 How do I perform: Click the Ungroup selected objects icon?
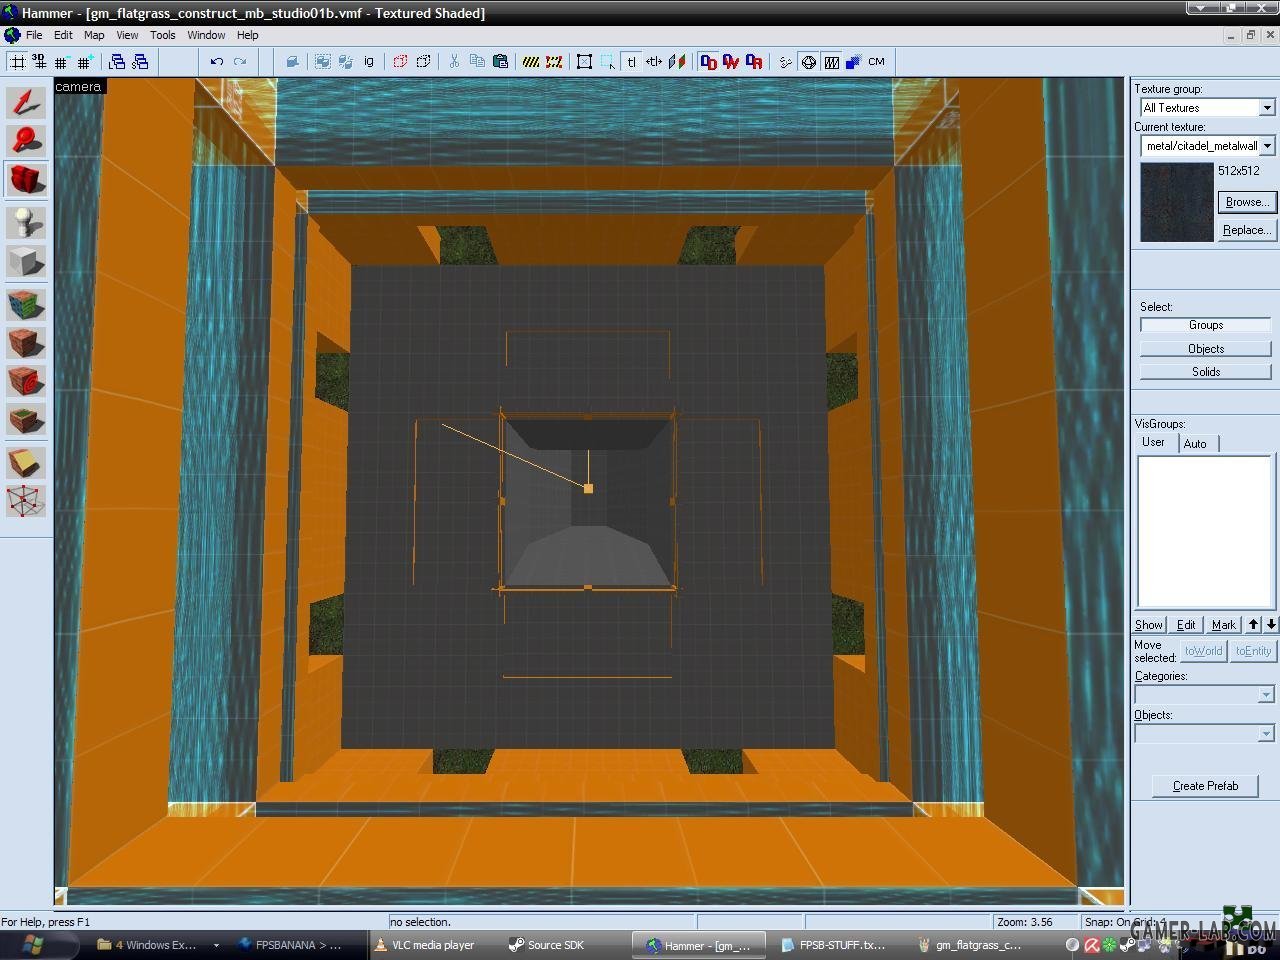[x=346, y=62]
